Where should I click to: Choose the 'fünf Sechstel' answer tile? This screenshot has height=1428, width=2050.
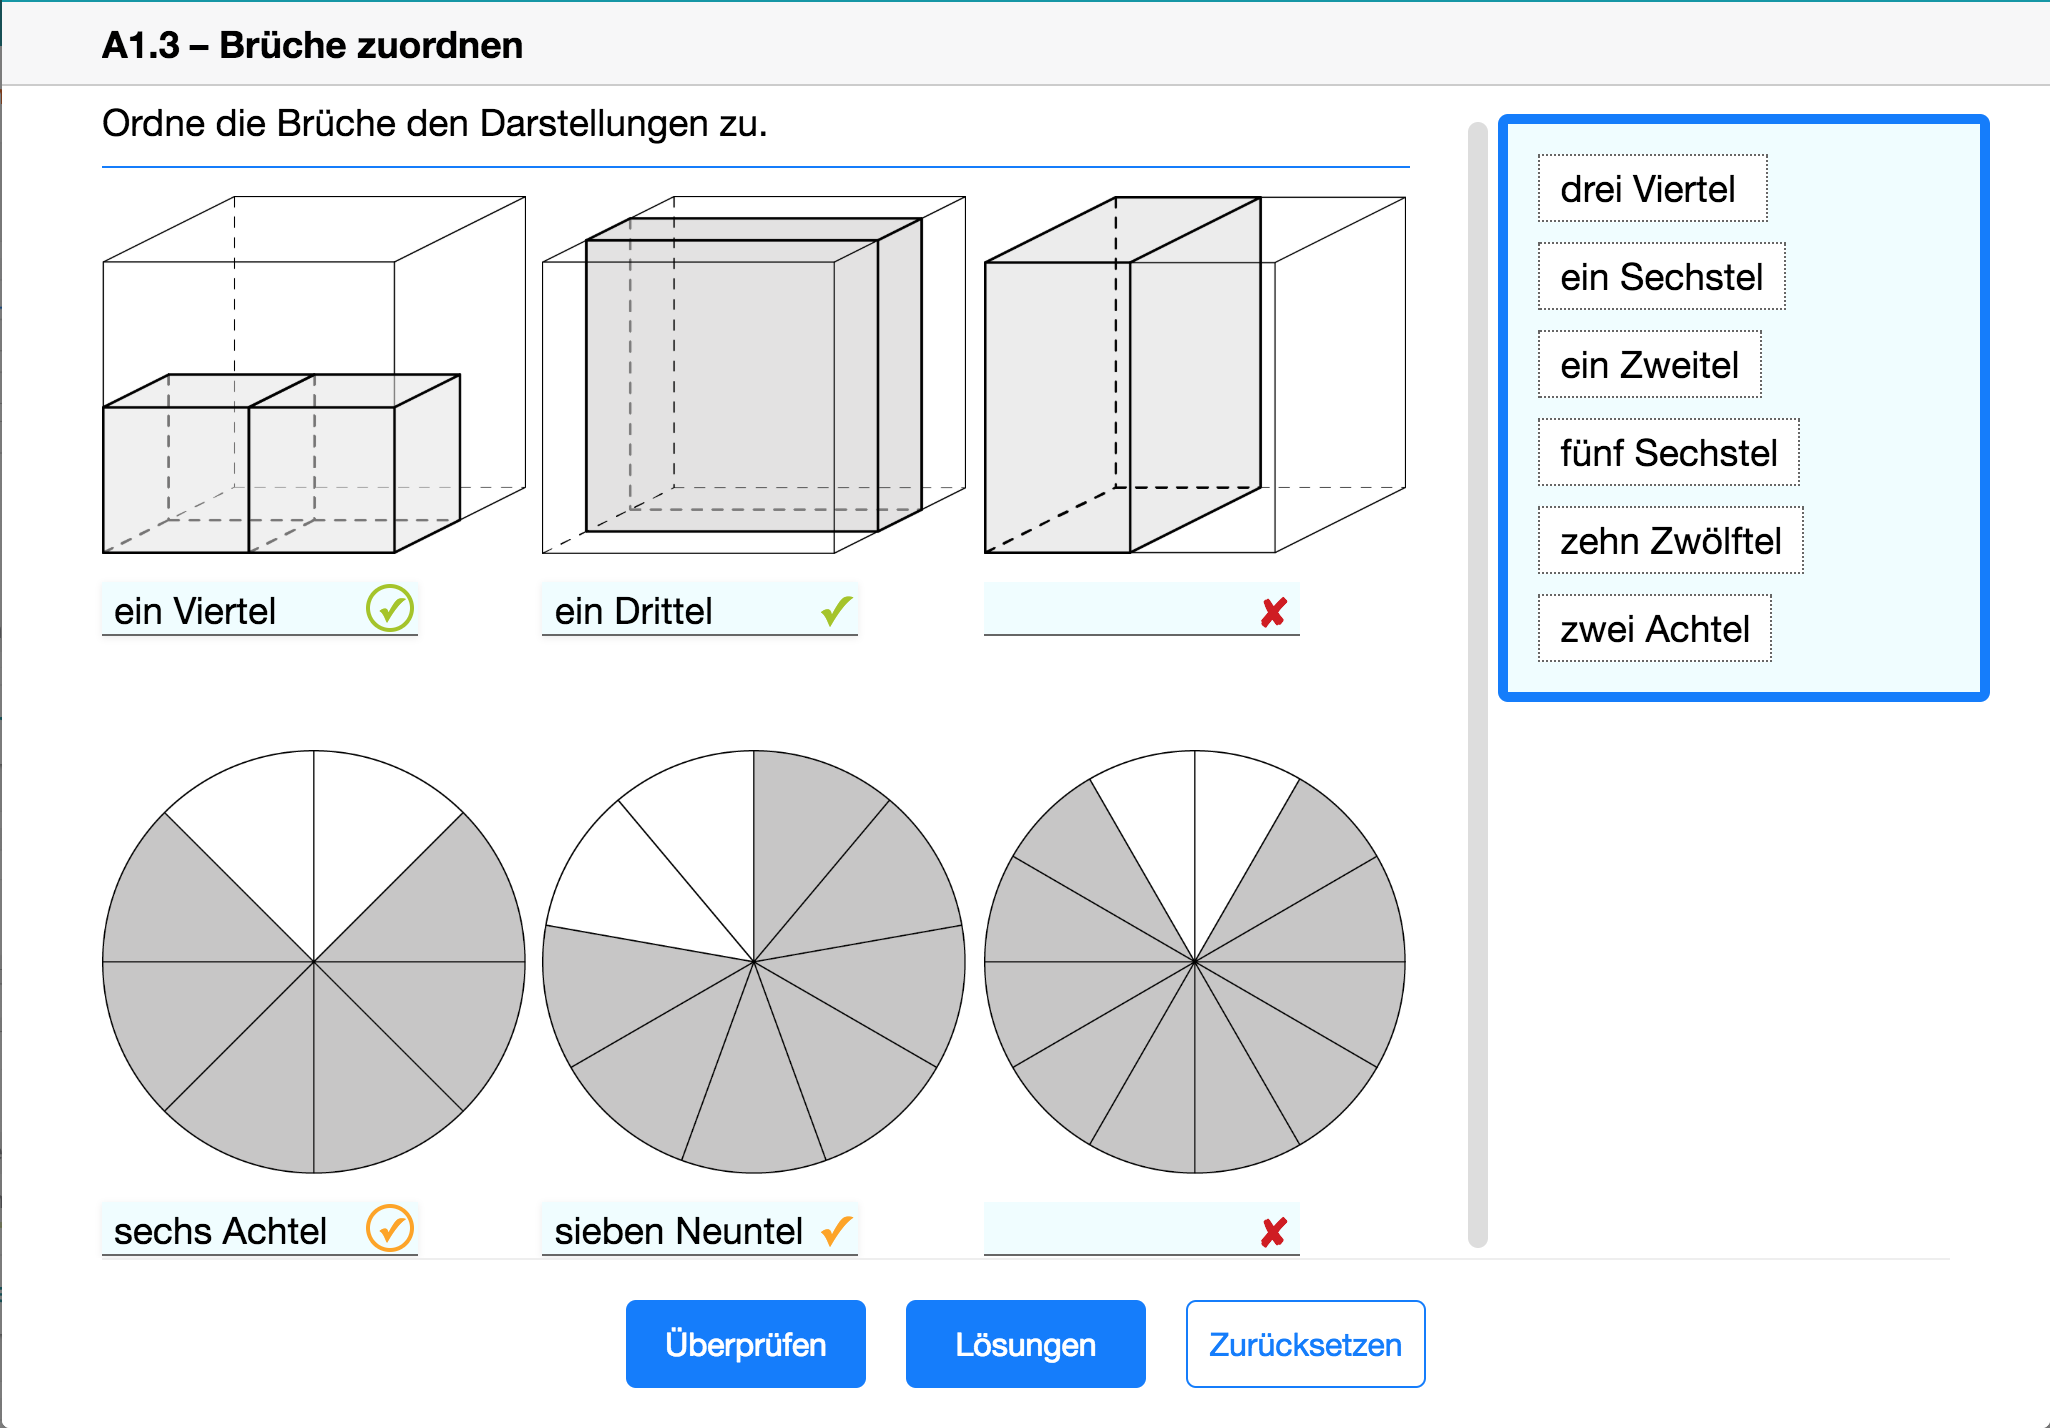click(x=1668, y=453)
